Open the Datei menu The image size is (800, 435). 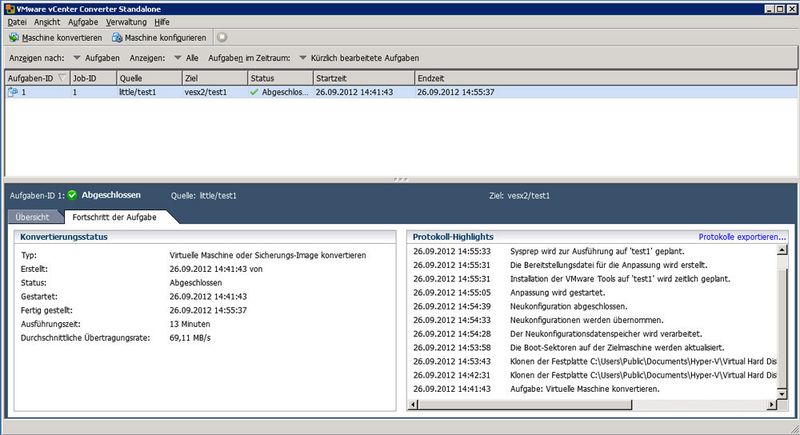tap(17, 22)
